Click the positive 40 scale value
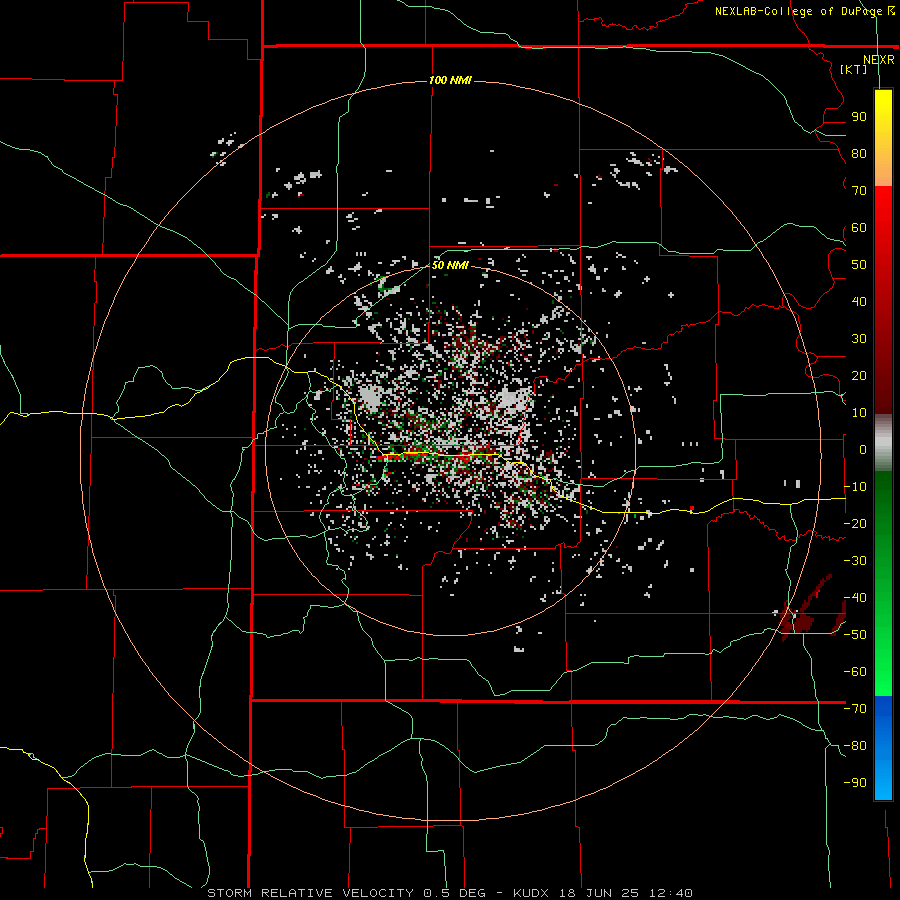This screenshot has width=900, height=900. click(859, 302)
